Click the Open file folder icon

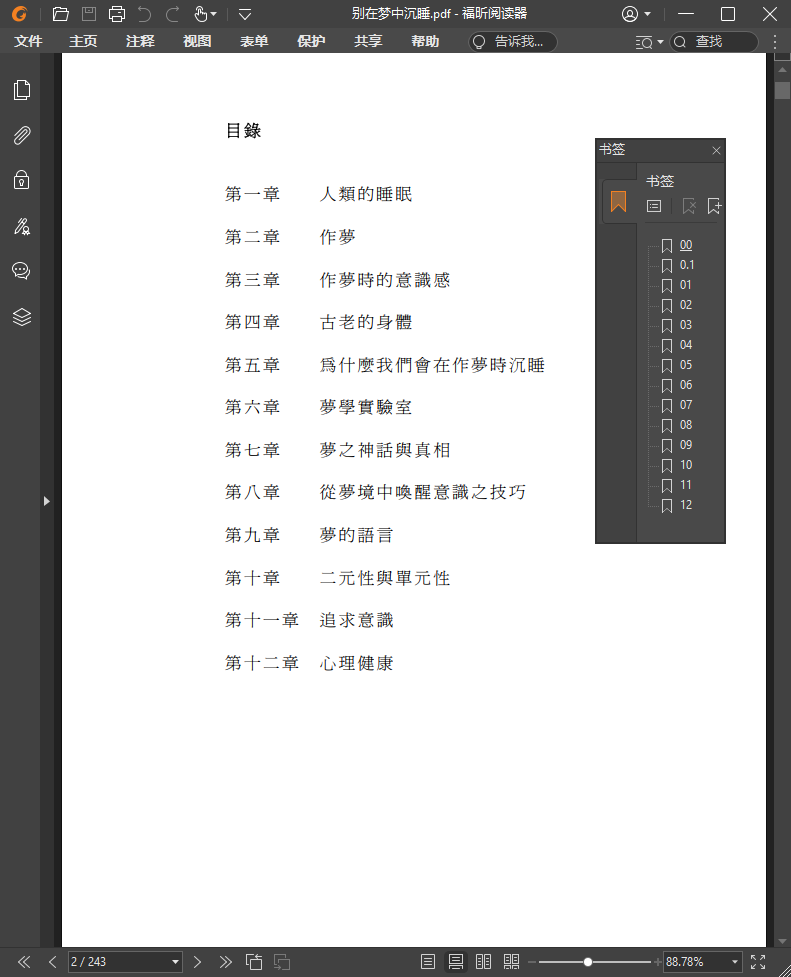[x=61, y=14]
